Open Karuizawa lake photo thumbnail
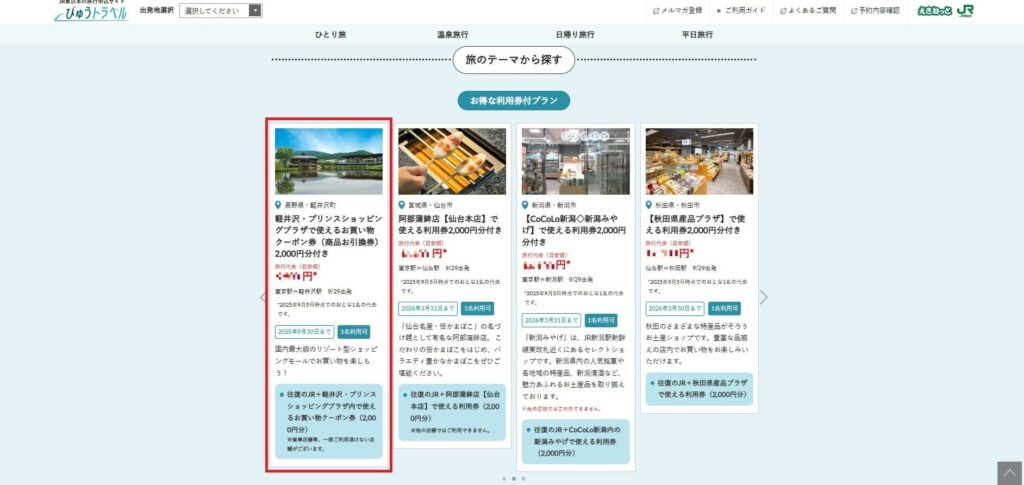This screenshot has width=1024, height=485. click(328, 161)
